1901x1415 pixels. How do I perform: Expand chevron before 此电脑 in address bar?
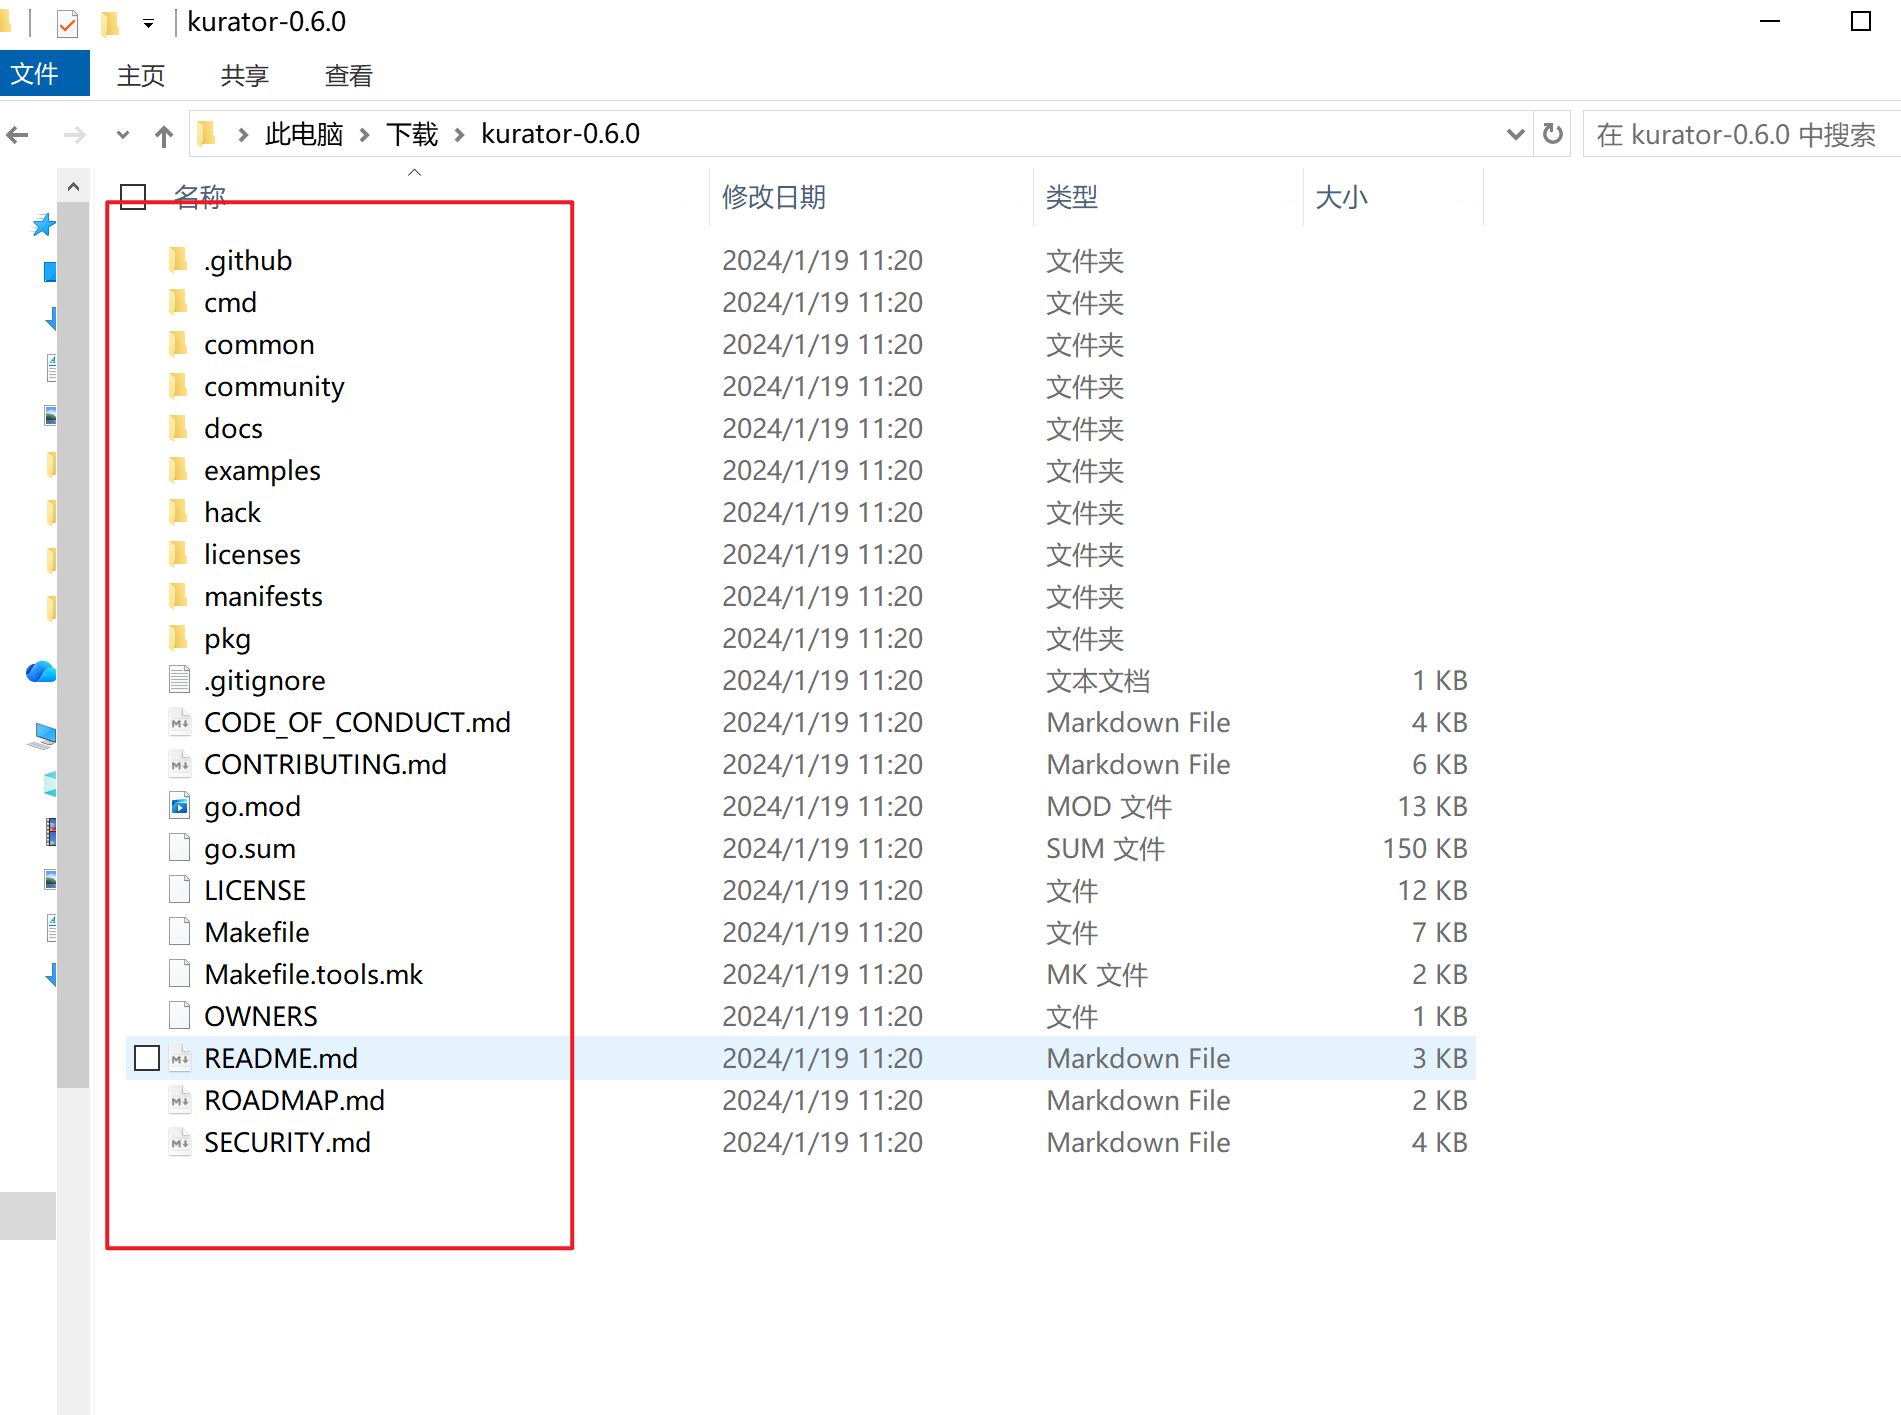tap(243, 134)
